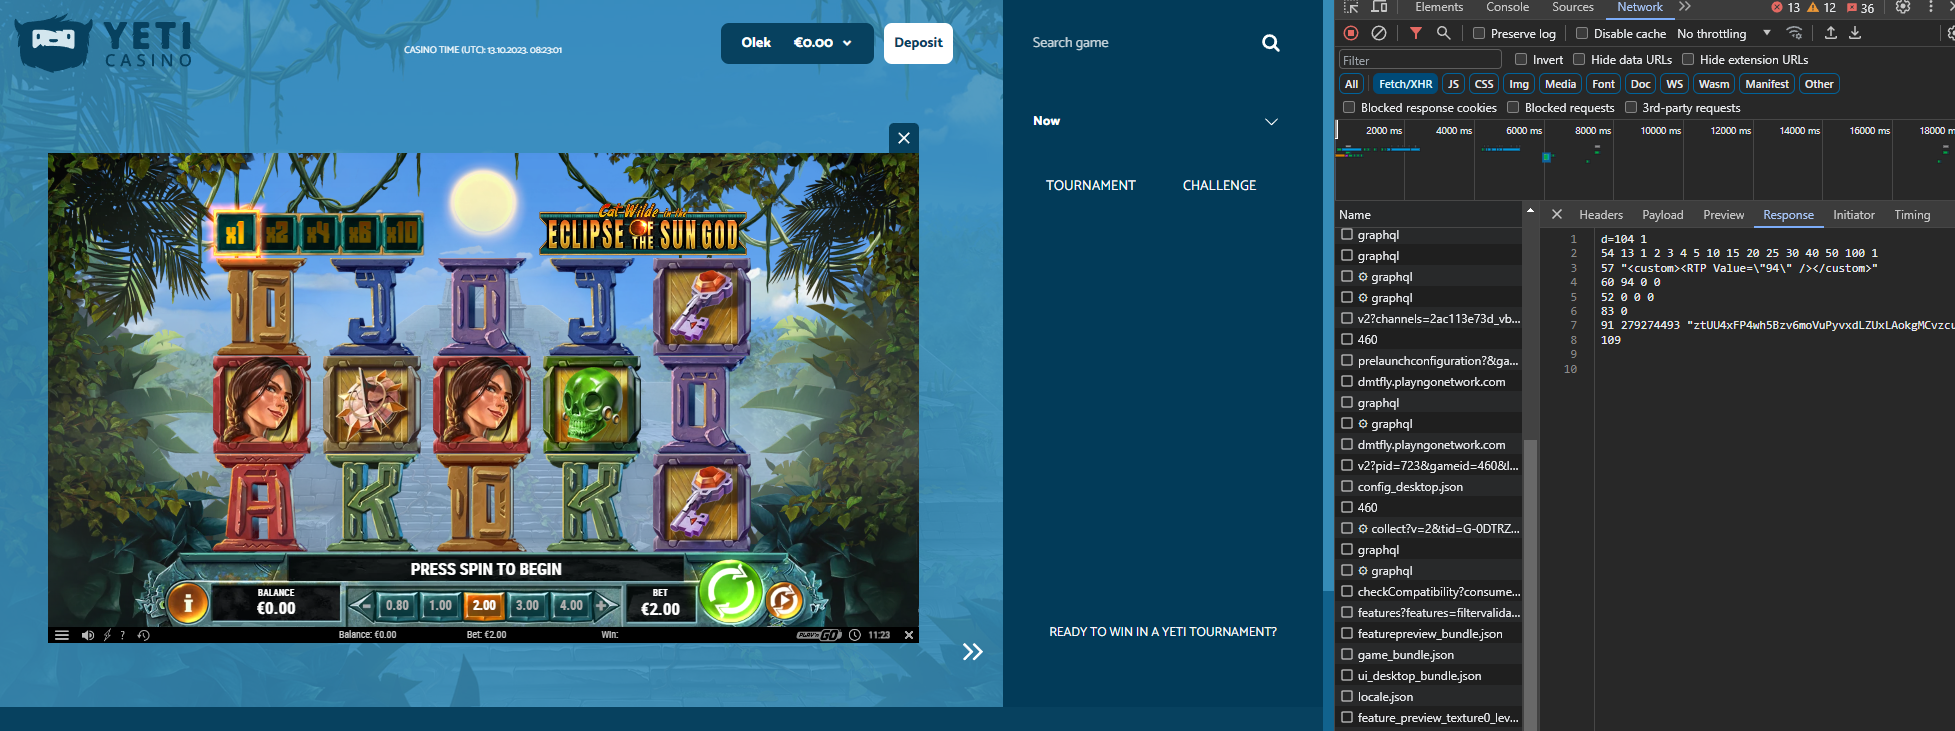Check 3rd-party requests
Image resolution: width=1955 pixels, height=731 pixels.
(1631, 107)
